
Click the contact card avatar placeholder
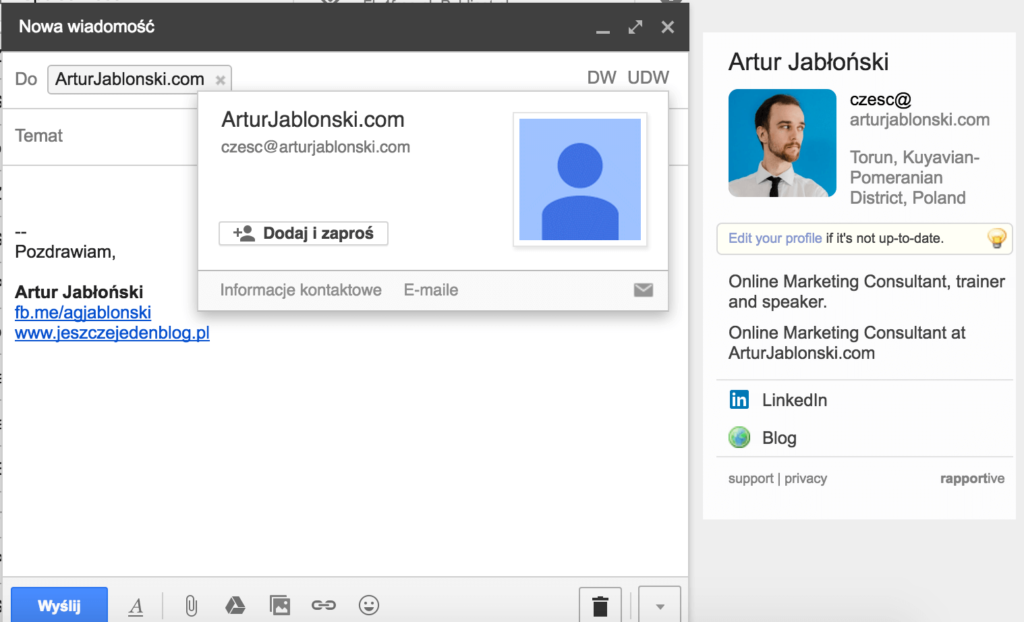[x=580, y=179]
